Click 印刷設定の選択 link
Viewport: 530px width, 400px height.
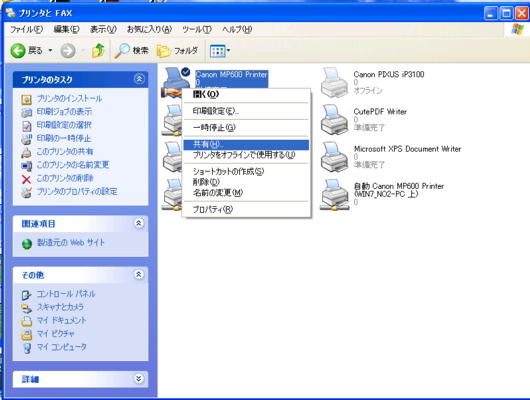[64, 125]
